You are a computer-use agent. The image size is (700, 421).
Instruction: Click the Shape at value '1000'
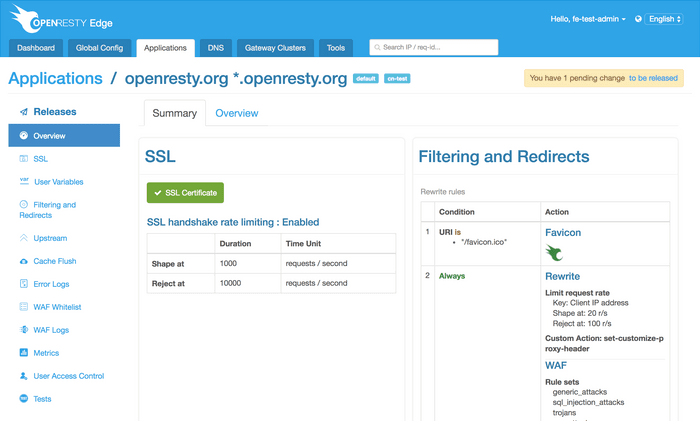click(x=228, y=263)
